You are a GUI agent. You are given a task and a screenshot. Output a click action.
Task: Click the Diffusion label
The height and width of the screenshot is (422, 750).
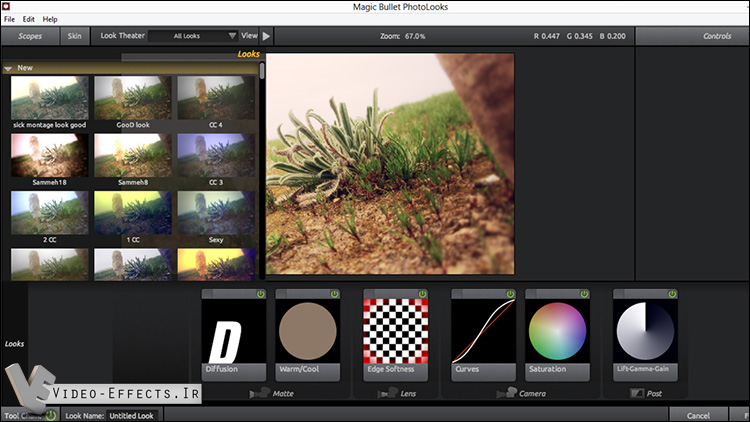tap(221, 369)
